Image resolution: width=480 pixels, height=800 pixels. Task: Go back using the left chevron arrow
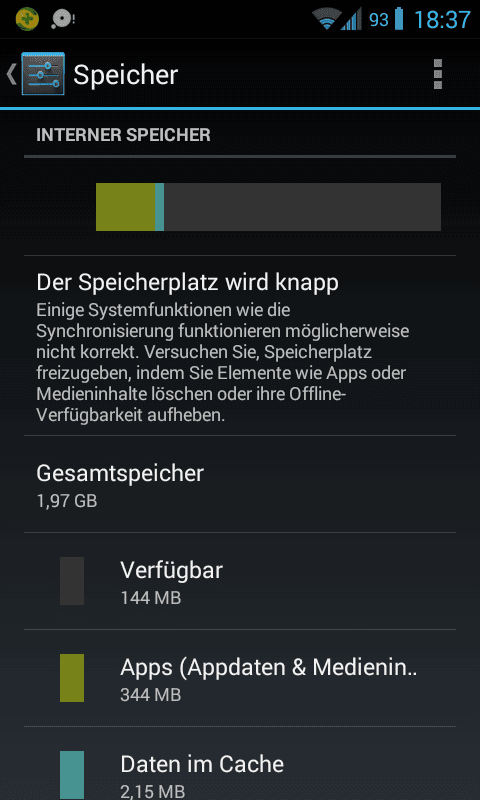pyautogui.click(x=11, y=74)
